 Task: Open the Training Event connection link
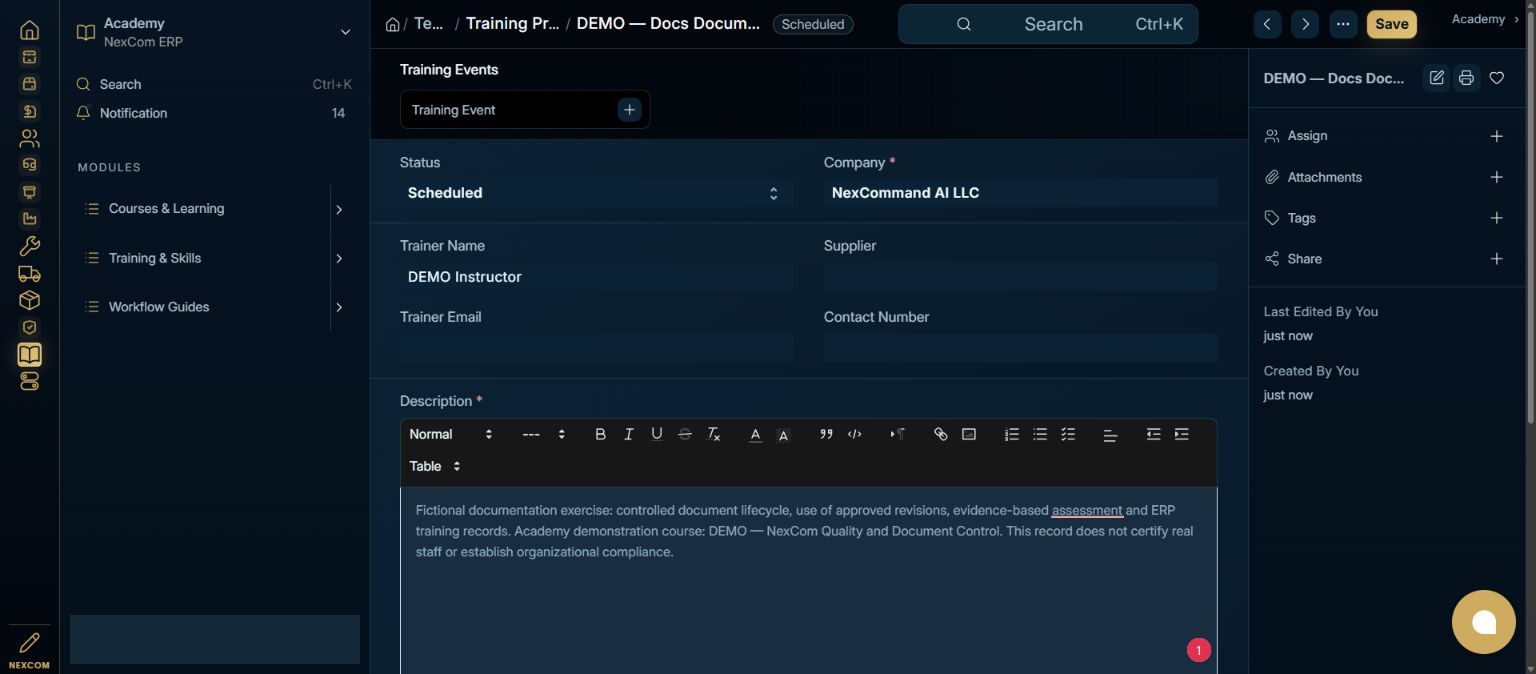[454, 110]
